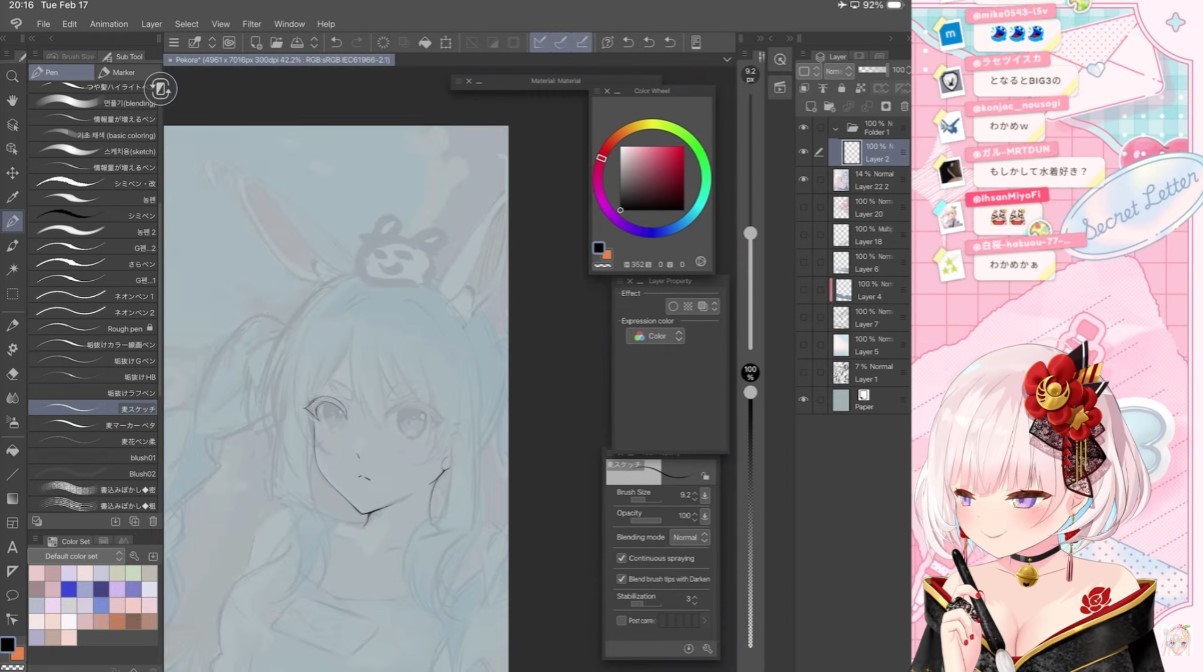Click the Undo arrow in the command bar

click(336, 42)
